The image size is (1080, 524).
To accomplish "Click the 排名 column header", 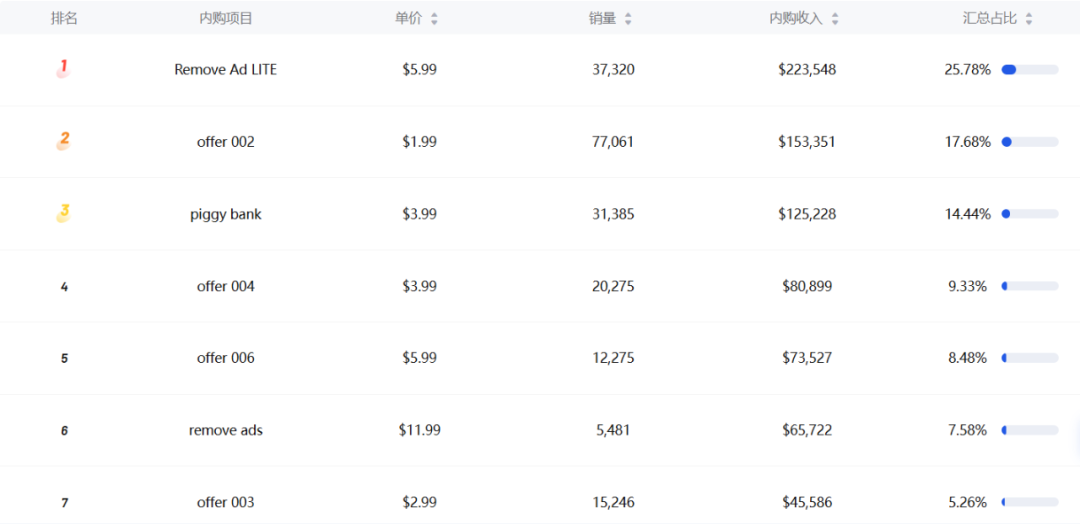I will pyautogui.click(x=64, y=18).
